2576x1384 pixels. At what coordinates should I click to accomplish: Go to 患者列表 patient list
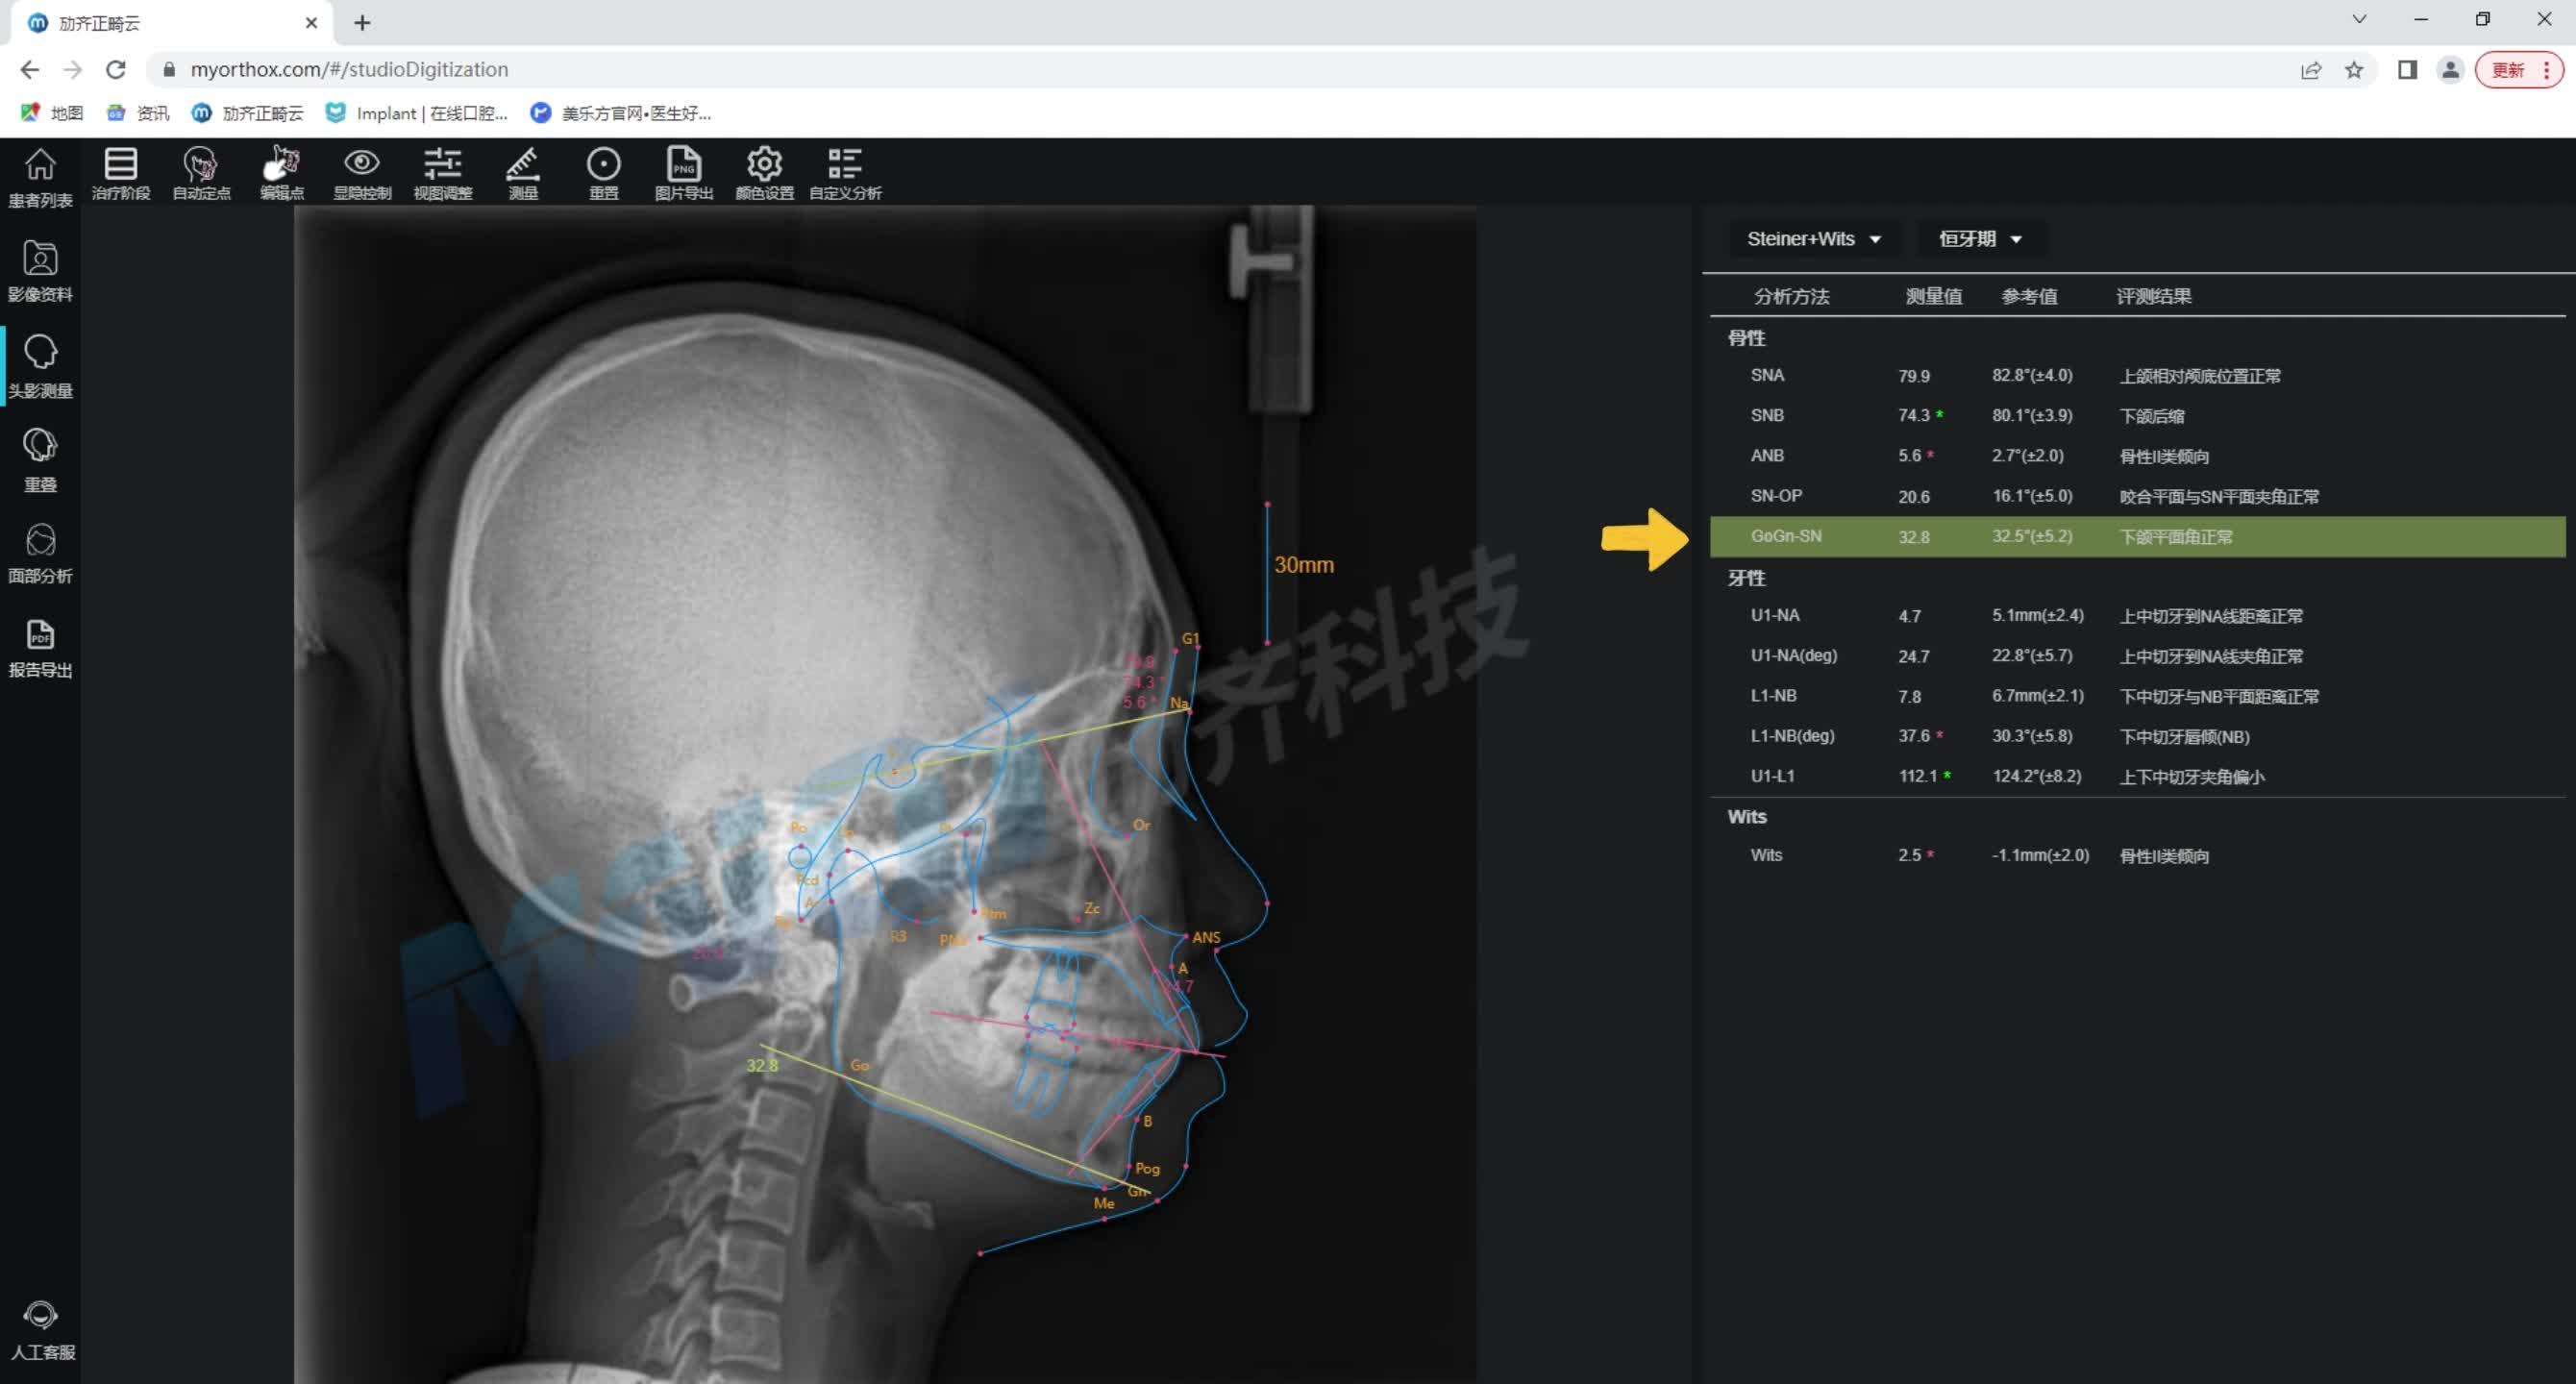40,178
